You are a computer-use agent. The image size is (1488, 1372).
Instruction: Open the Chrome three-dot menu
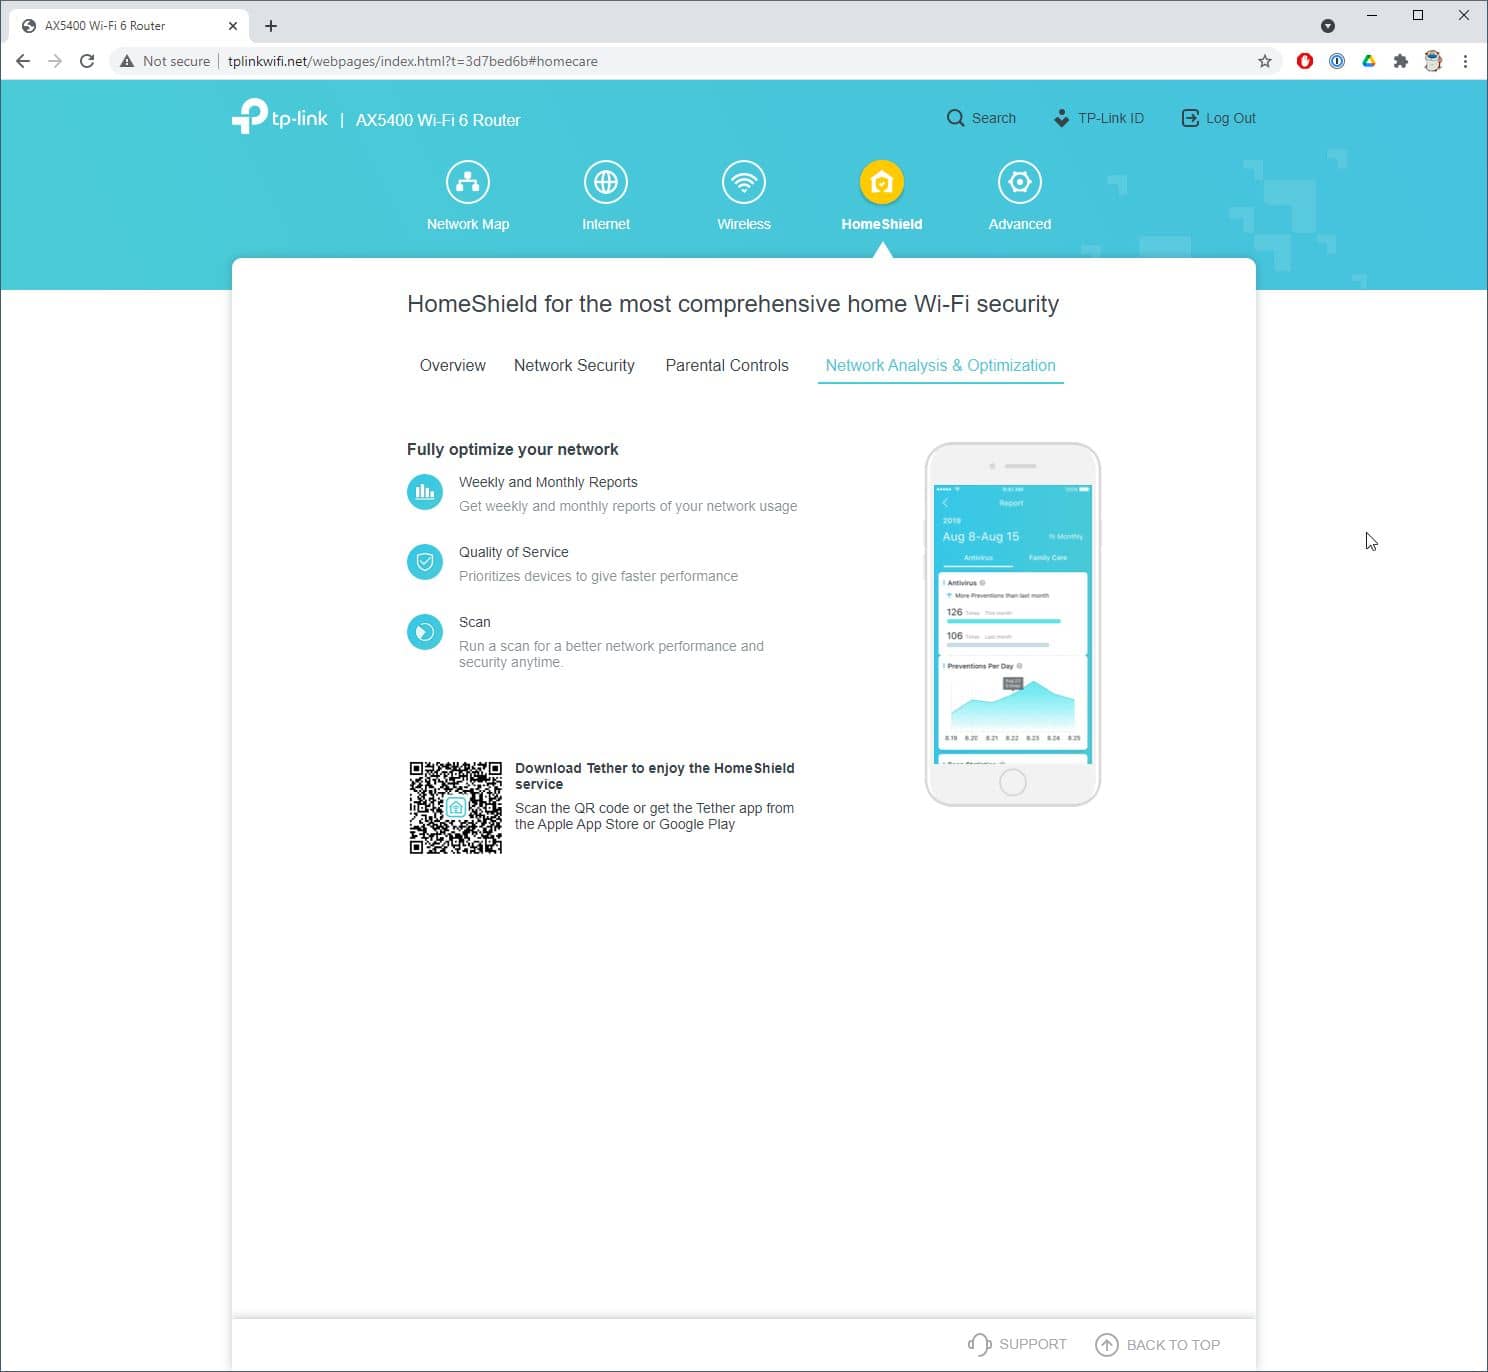click(x=1465, y=61)
